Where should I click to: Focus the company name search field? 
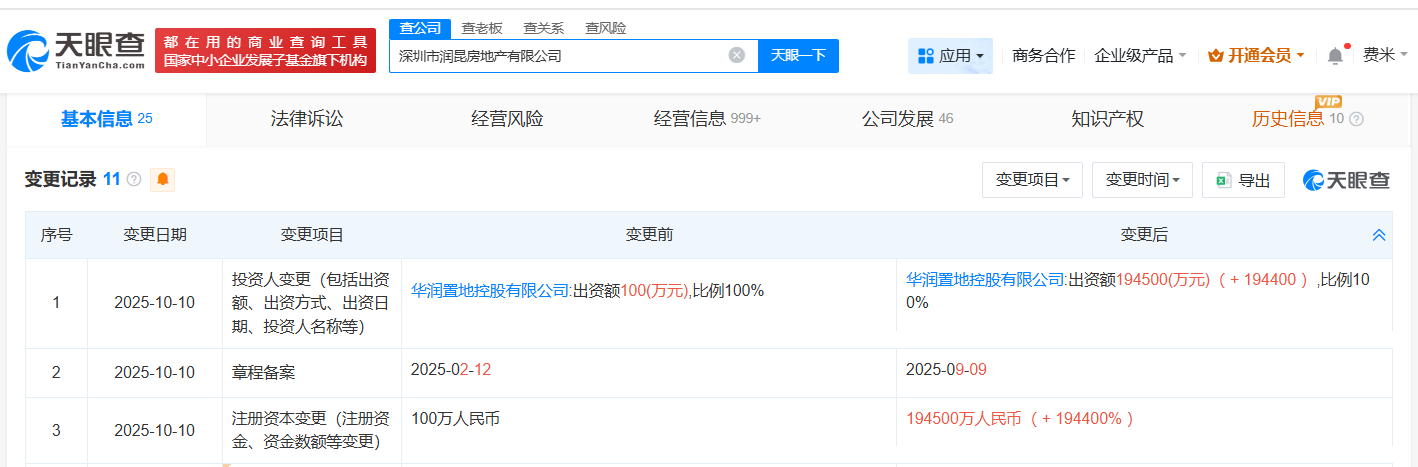pos(555,56)
